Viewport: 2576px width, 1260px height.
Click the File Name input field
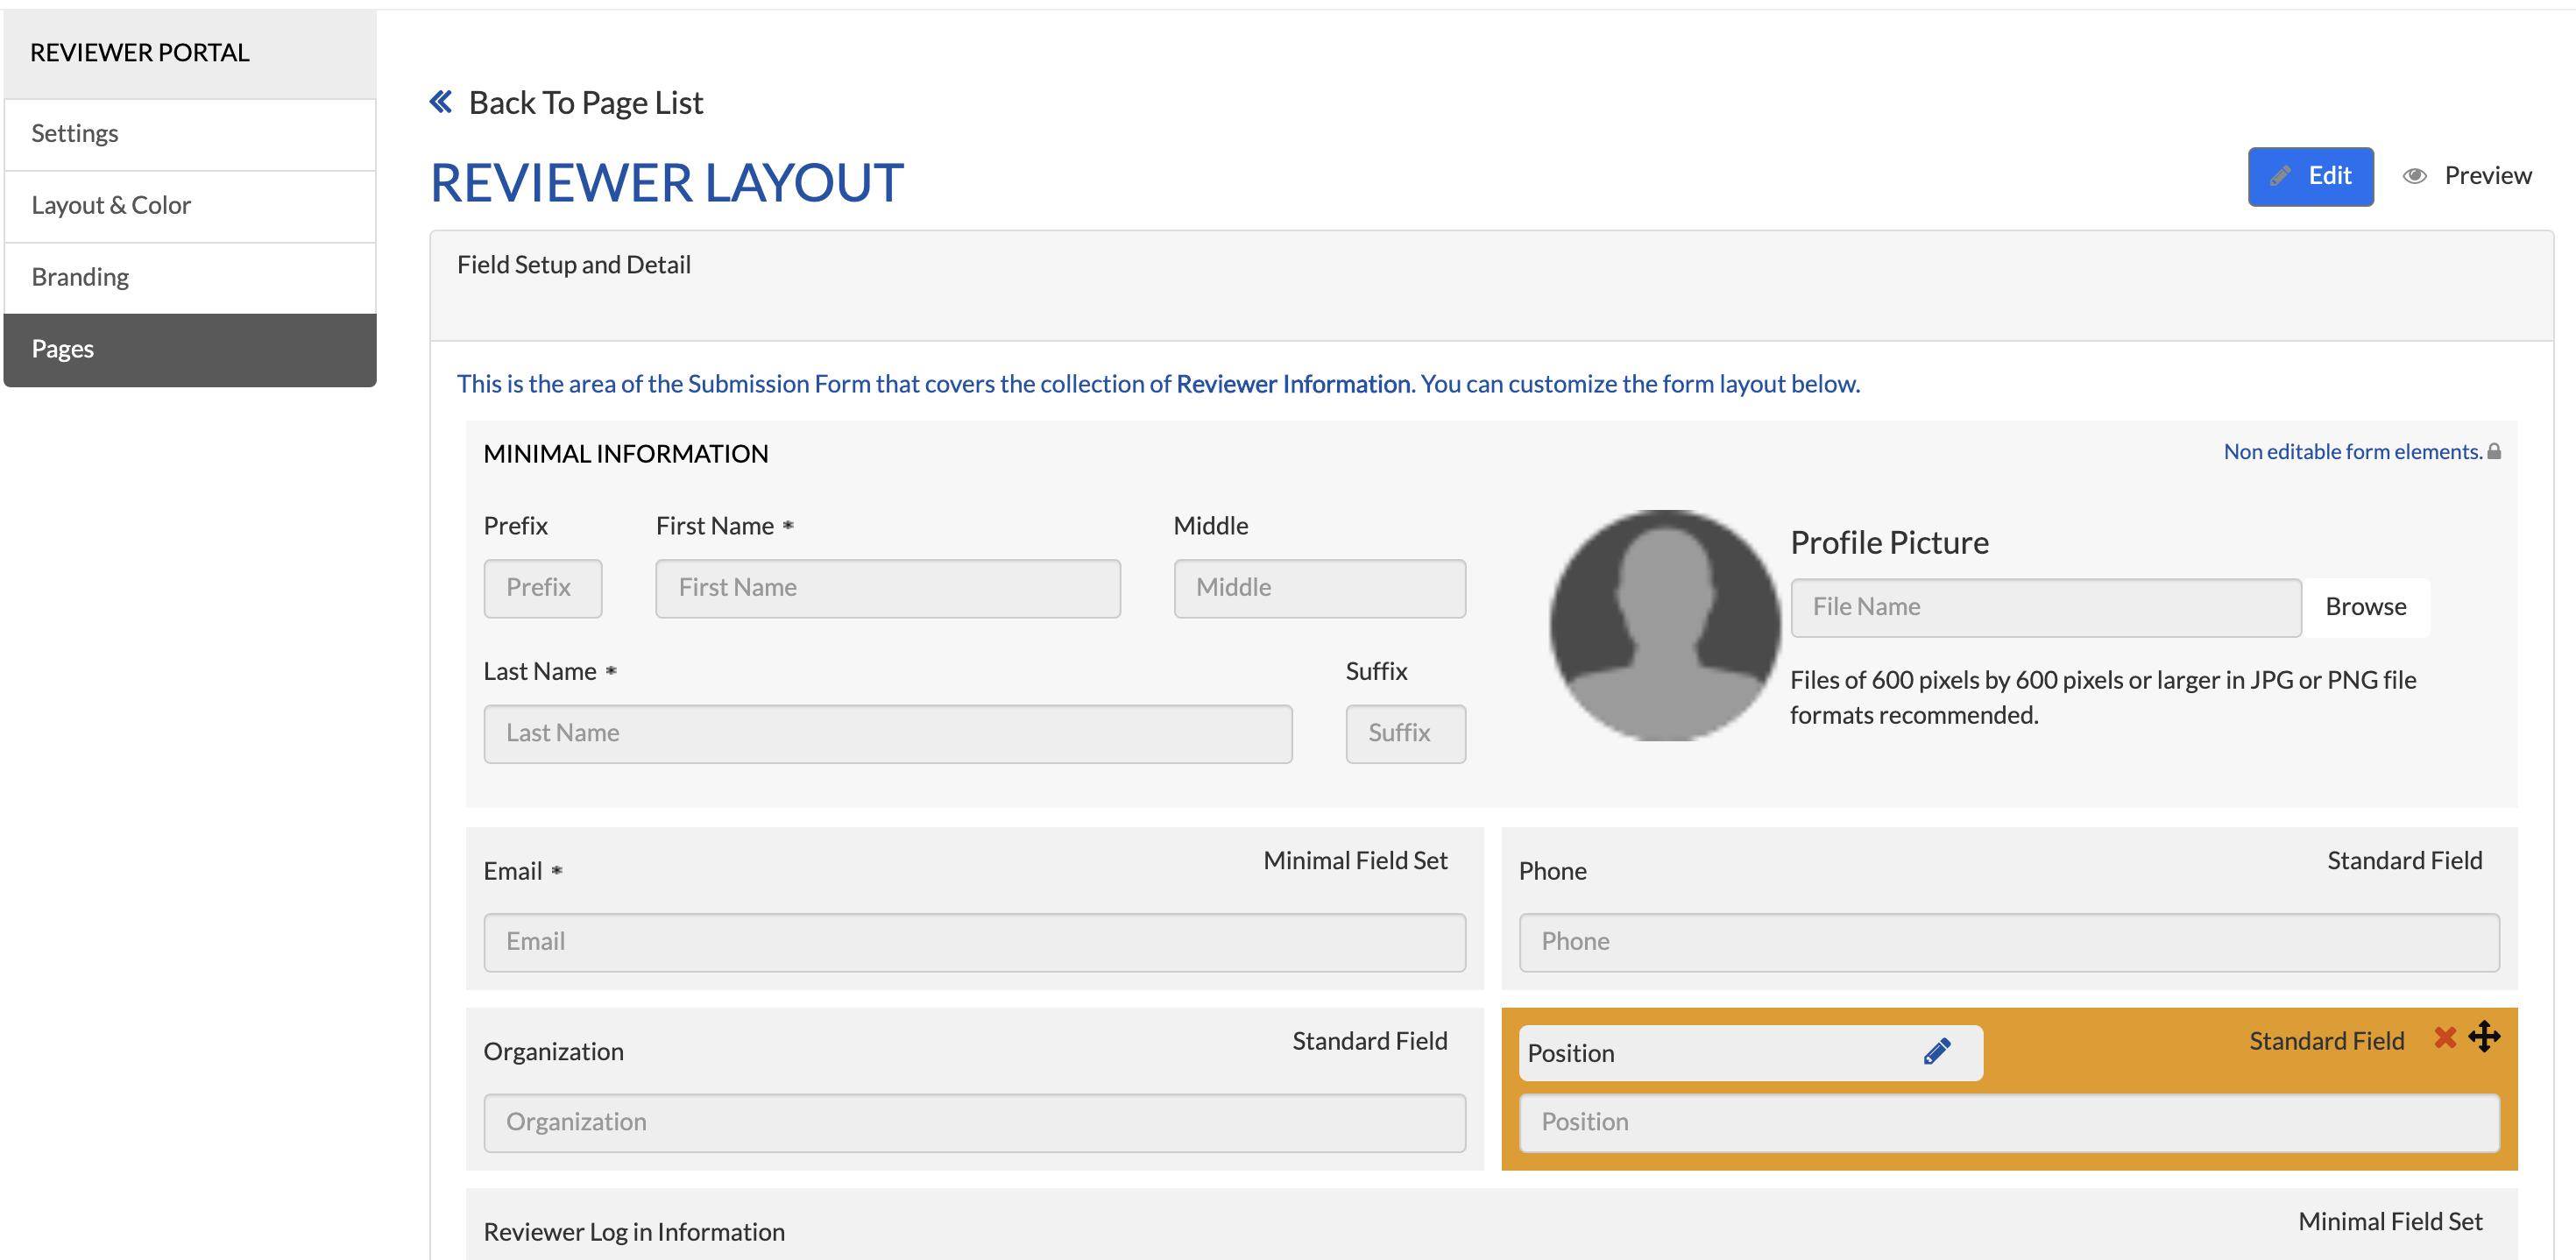[x=2046, y=607]
